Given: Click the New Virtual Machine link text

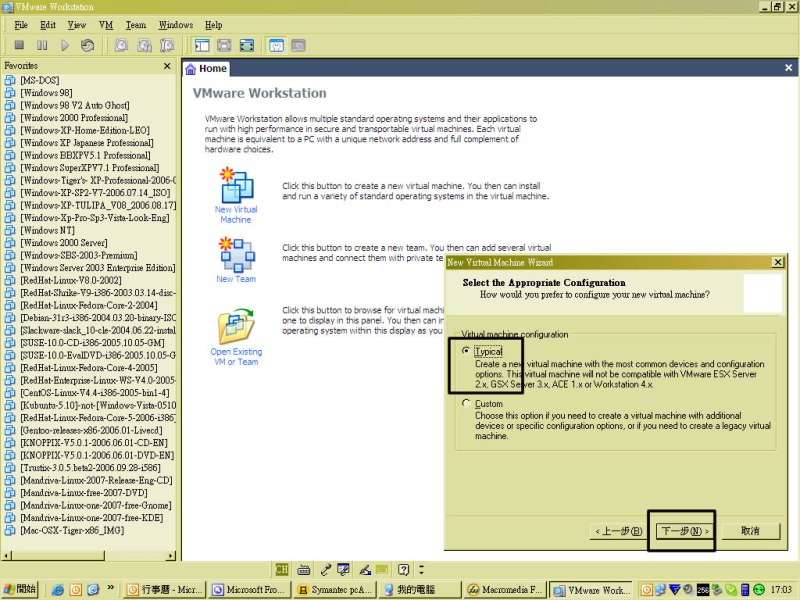Looking at the screenshot, I should click(x=236, y=214).
